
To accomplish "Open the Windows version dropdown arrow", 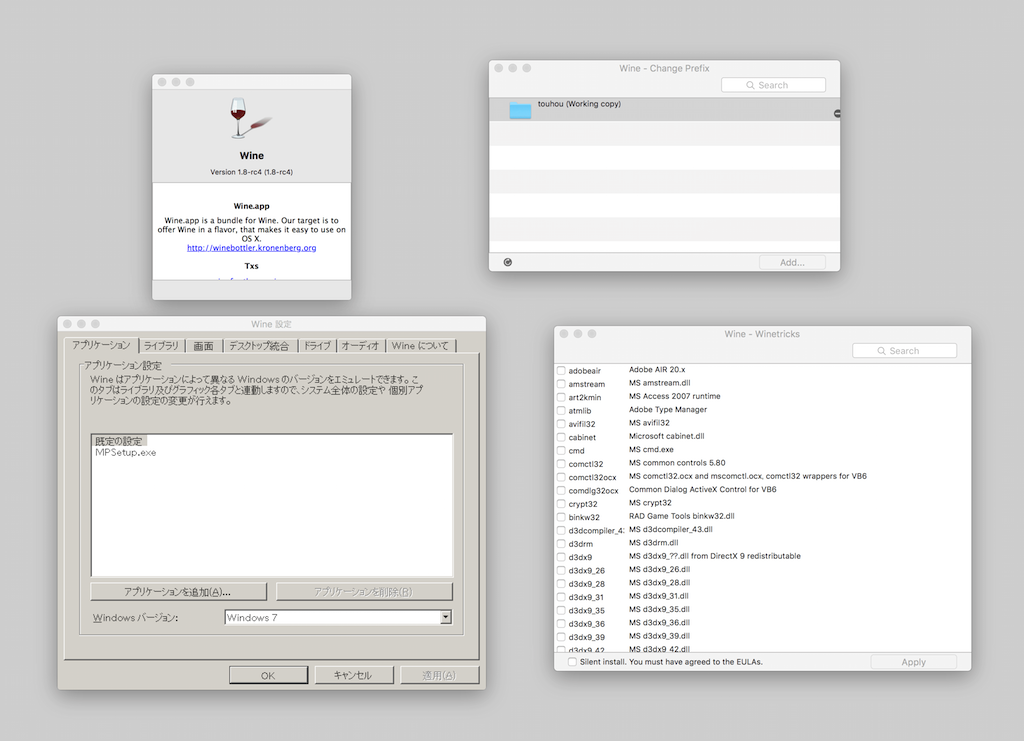I will click(x=445, y=617).
